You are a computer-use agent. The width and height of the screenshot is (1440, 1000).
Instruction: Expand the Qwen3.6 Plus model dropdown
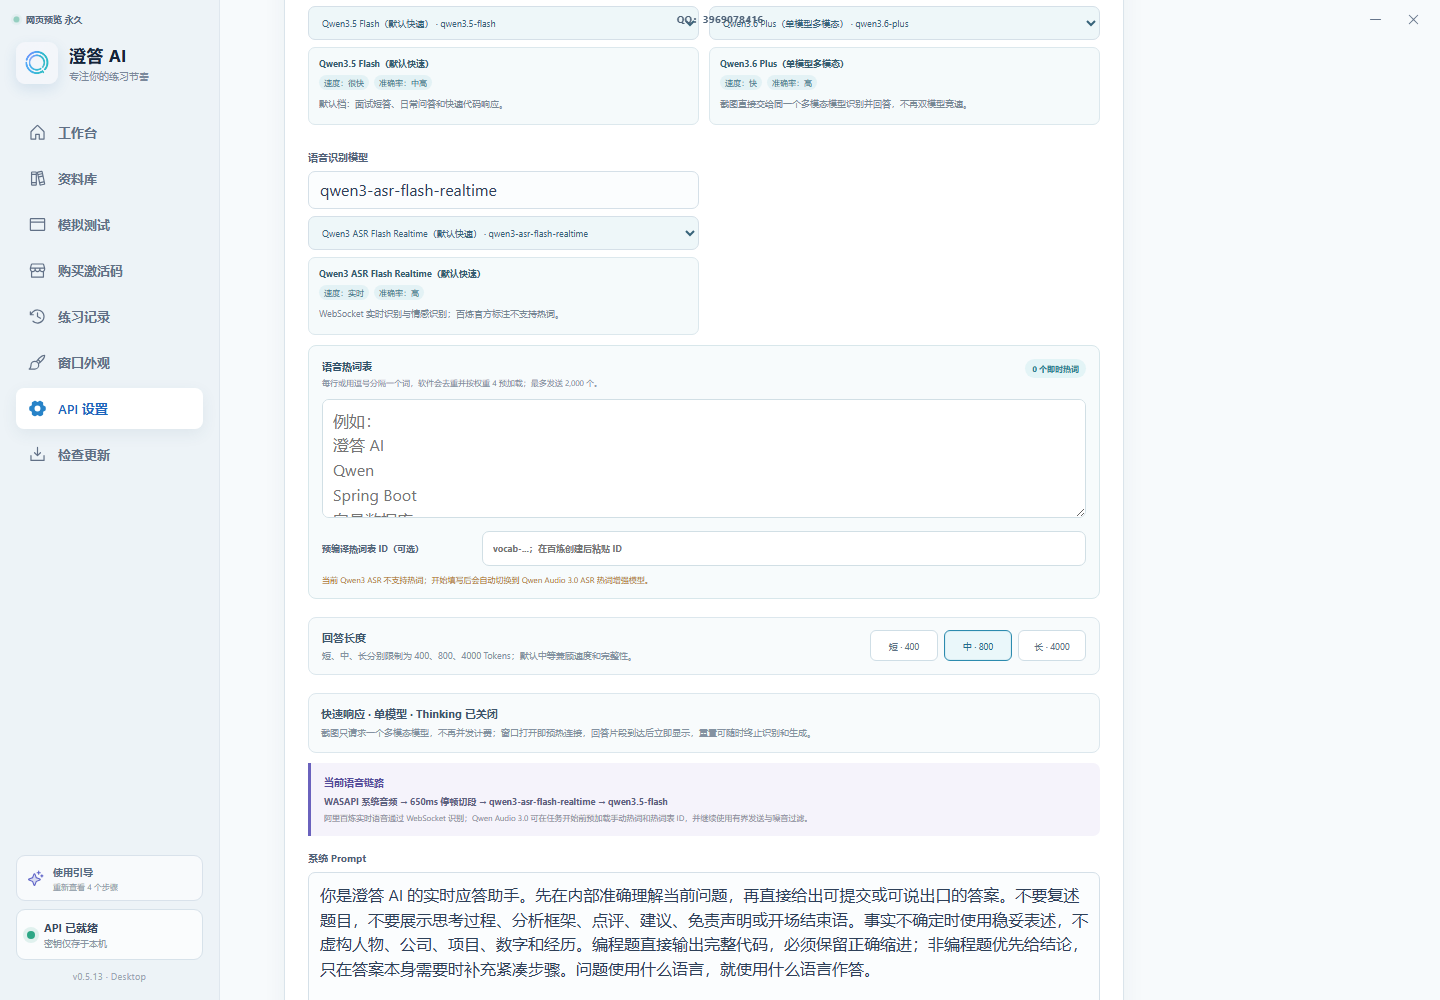coord(904,23)
